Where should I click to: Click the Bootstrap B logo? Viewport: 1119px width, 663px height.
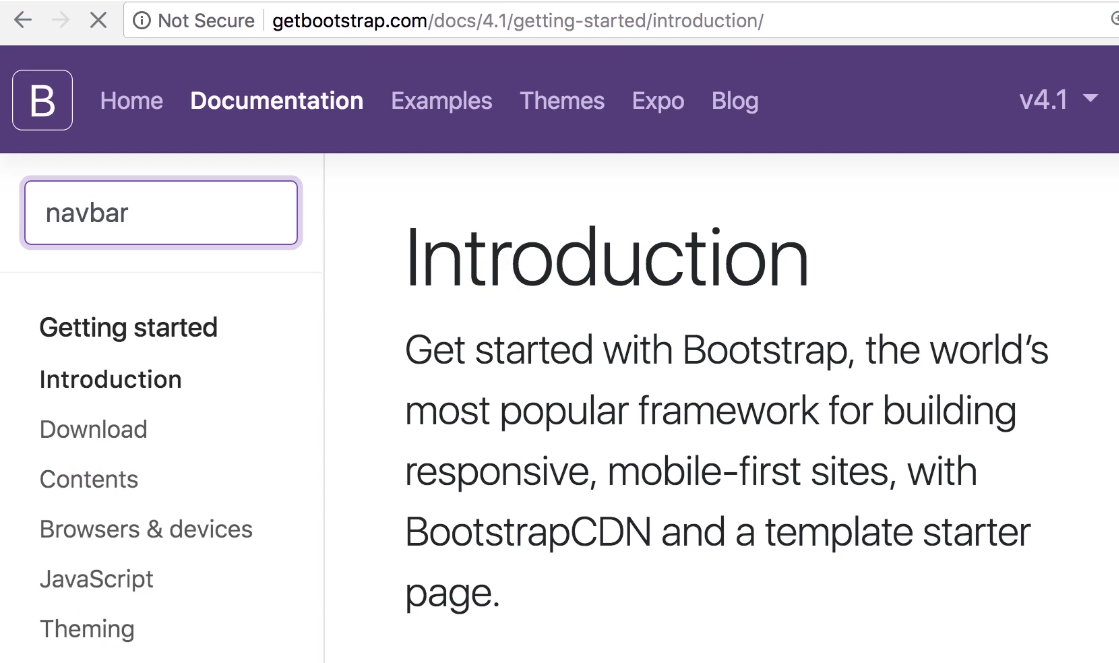click(42, 100)
